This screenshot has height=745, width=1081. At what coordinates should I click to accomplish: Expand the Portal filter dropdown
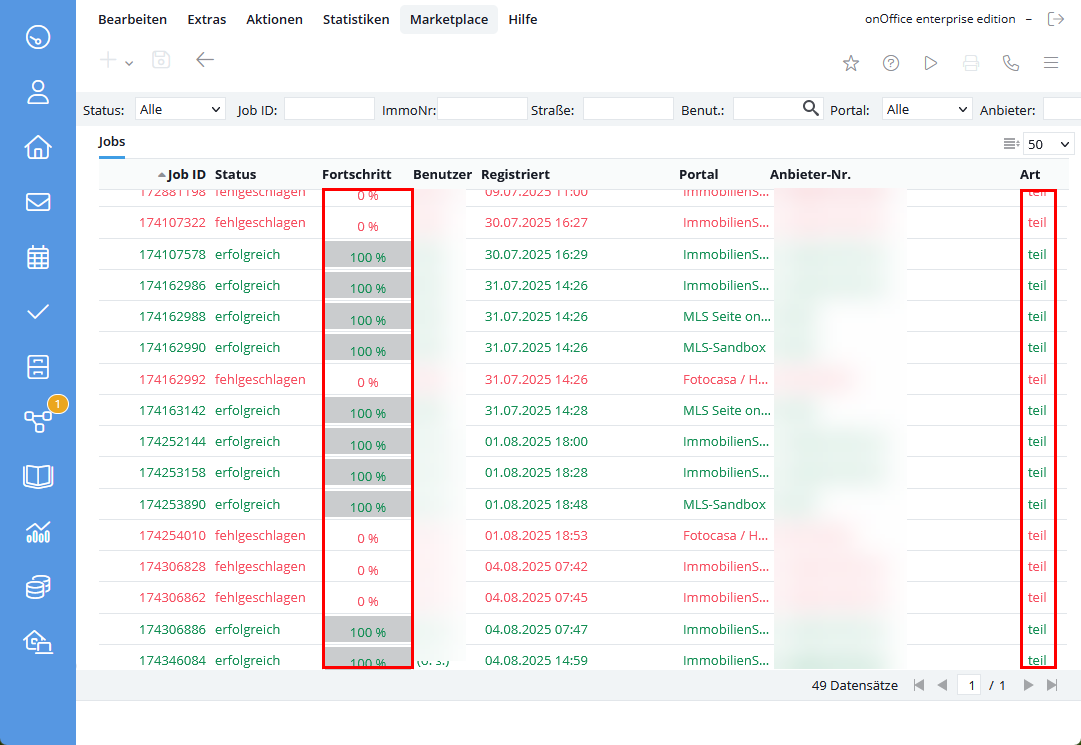tap(928, 109)
